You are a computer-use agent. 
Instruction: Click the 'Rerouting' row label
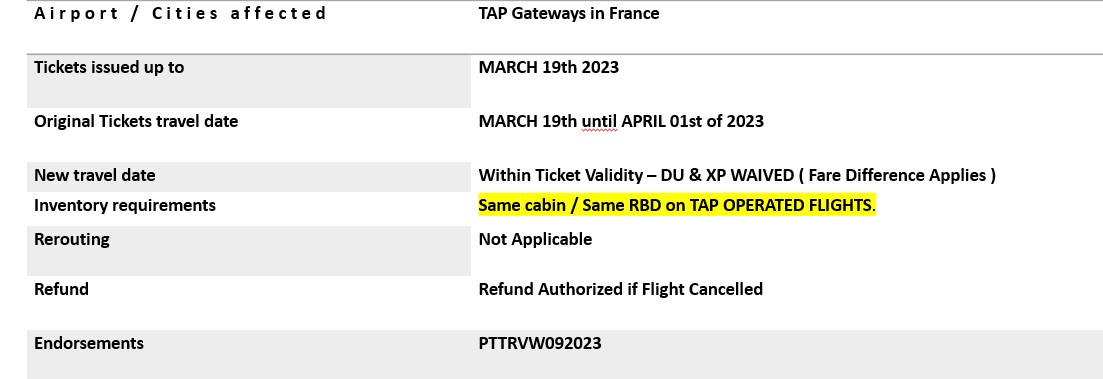72,239
